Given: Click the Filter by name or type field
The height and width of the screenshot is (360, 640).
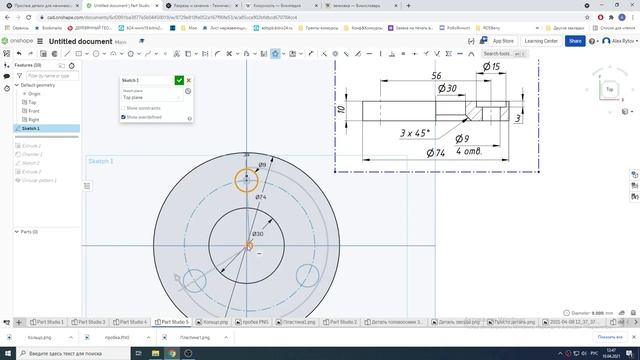Looking at the screenshot, I should [x=52, y=76].
